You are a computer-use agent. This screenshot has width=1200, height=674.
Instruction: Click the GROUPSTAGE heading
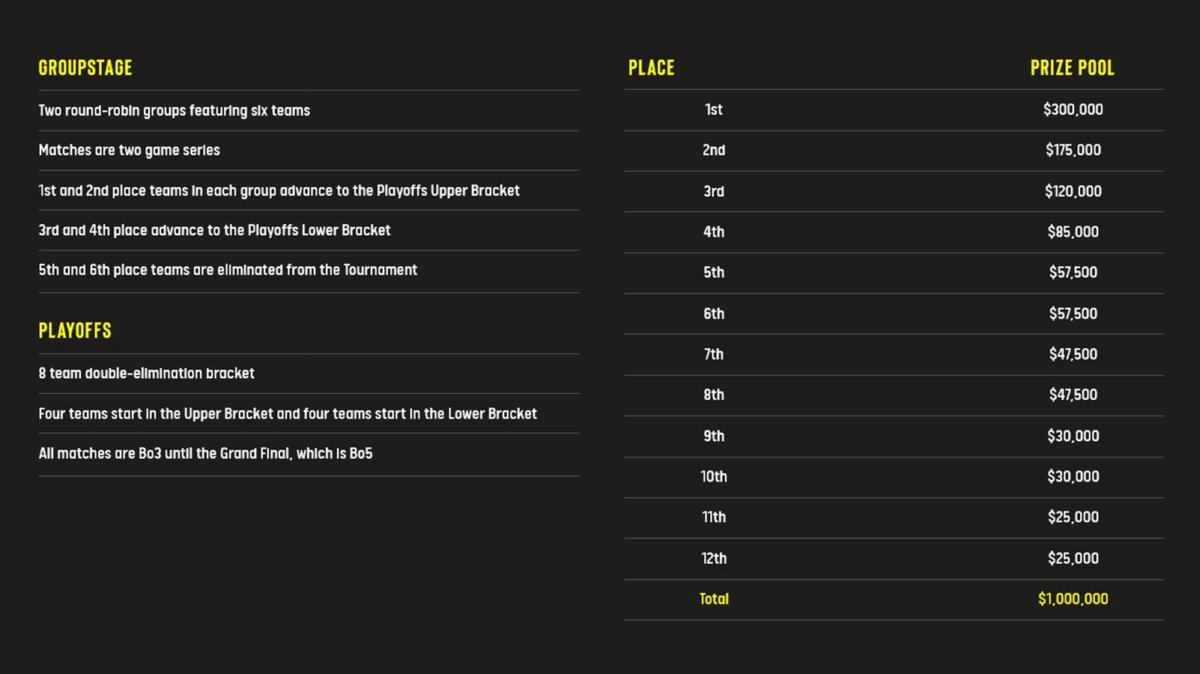[85, 68]
